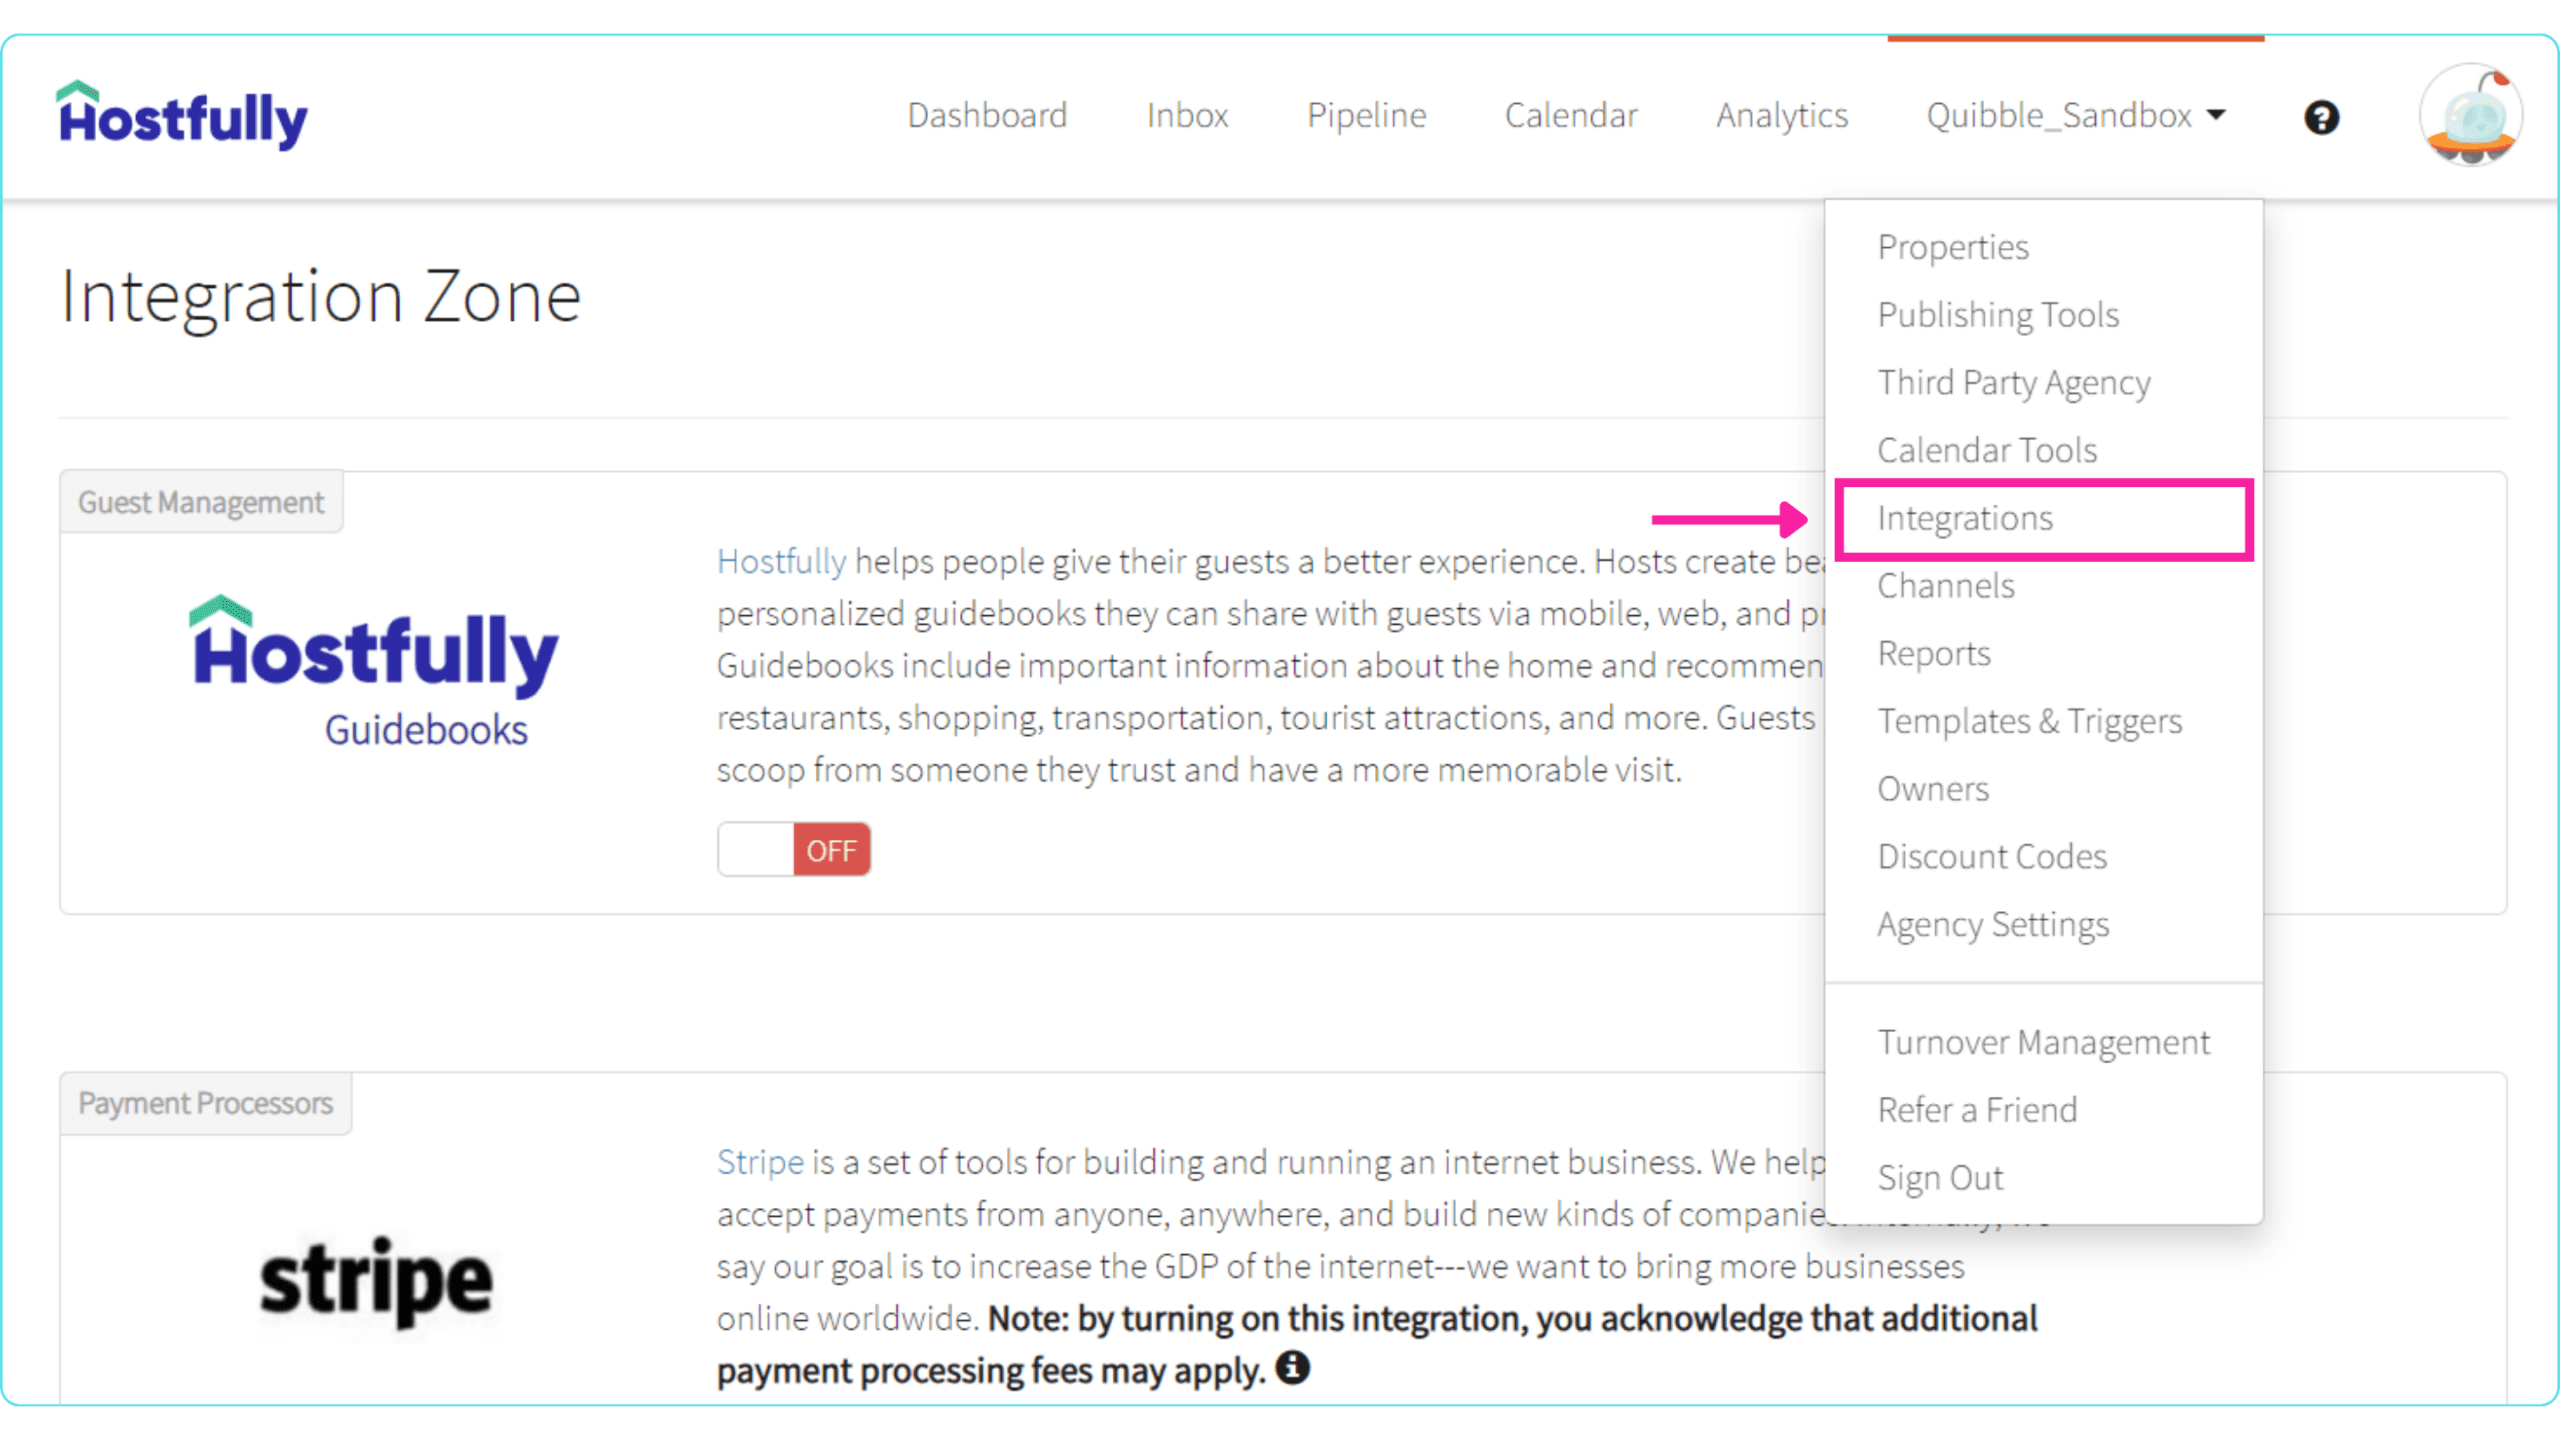Click the Hostfully logo in header
Viewport: 2560px width, 1440px height.
(x=183, y=115)
